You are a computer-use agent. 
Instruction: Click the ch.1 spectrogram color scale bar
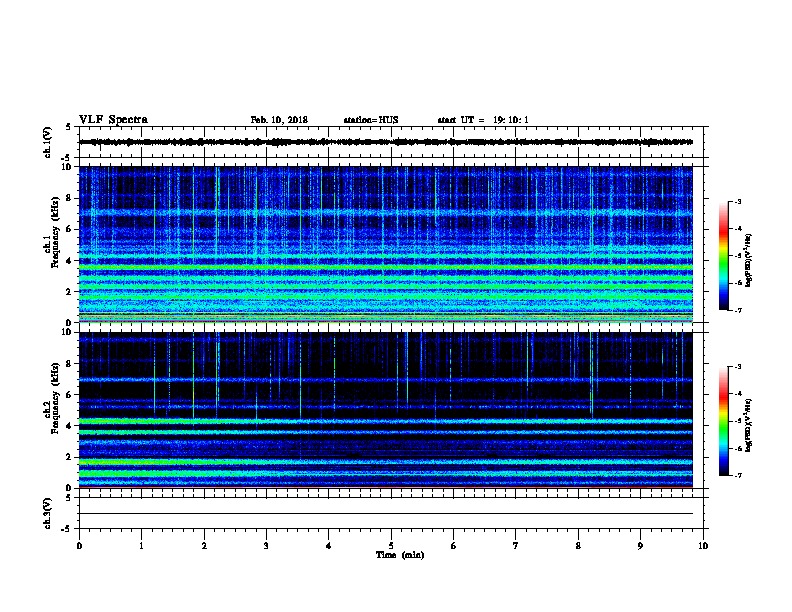724,256
